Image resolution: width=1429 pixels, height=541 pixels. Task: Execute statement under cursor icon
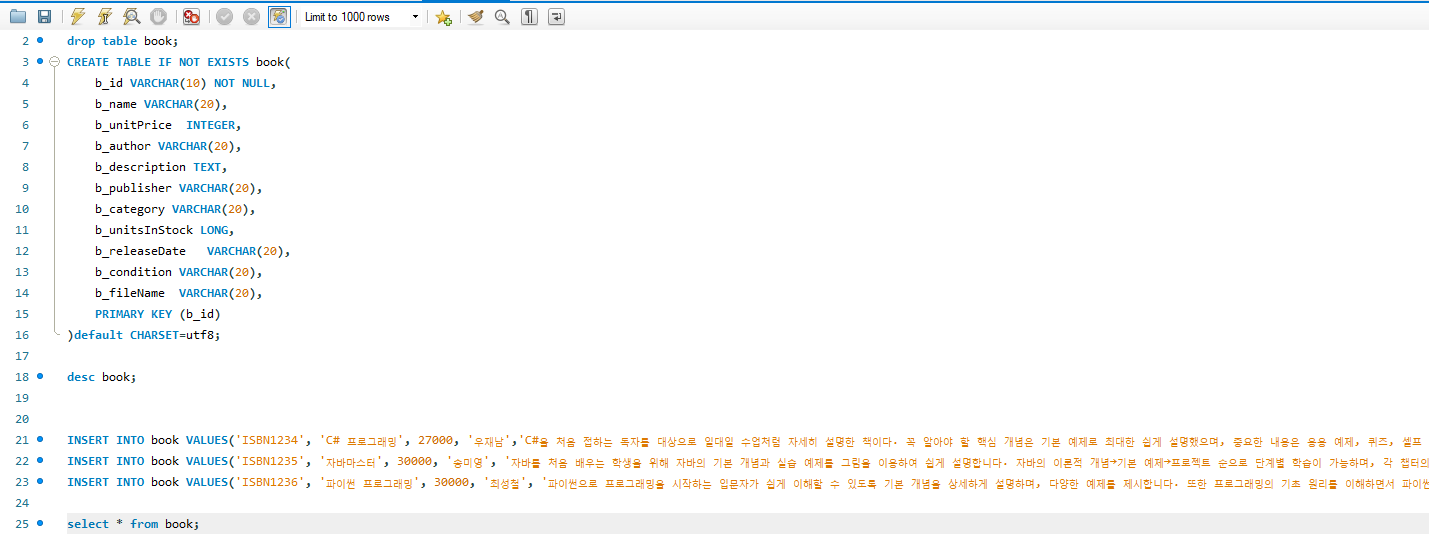point(105,17)
